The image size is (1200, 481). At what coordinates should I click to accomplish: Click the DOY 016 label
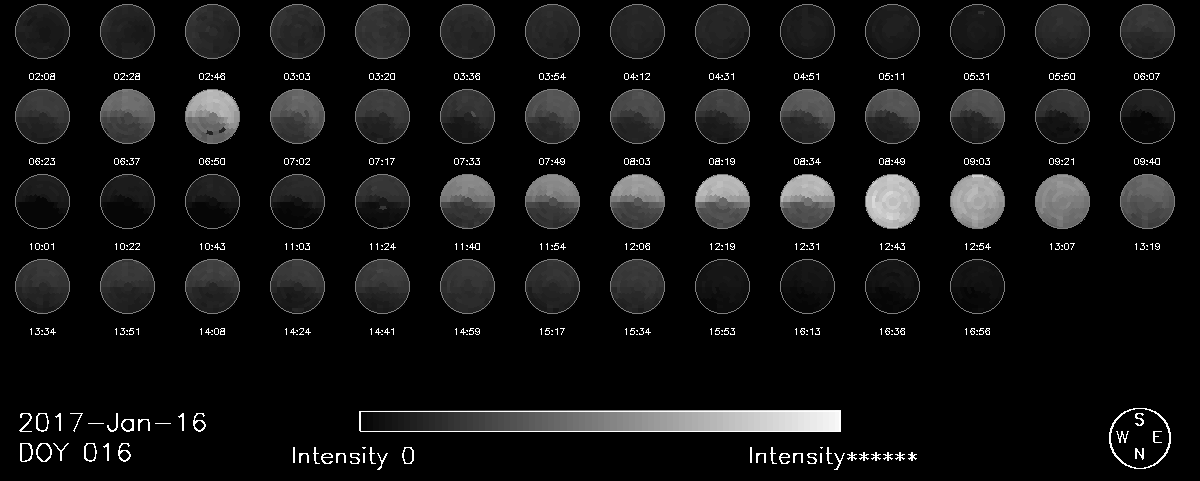click(75, 453)
